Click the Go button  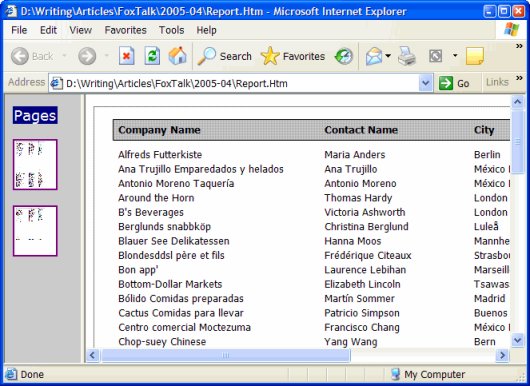pyautogui.click(x=455, y=83)
